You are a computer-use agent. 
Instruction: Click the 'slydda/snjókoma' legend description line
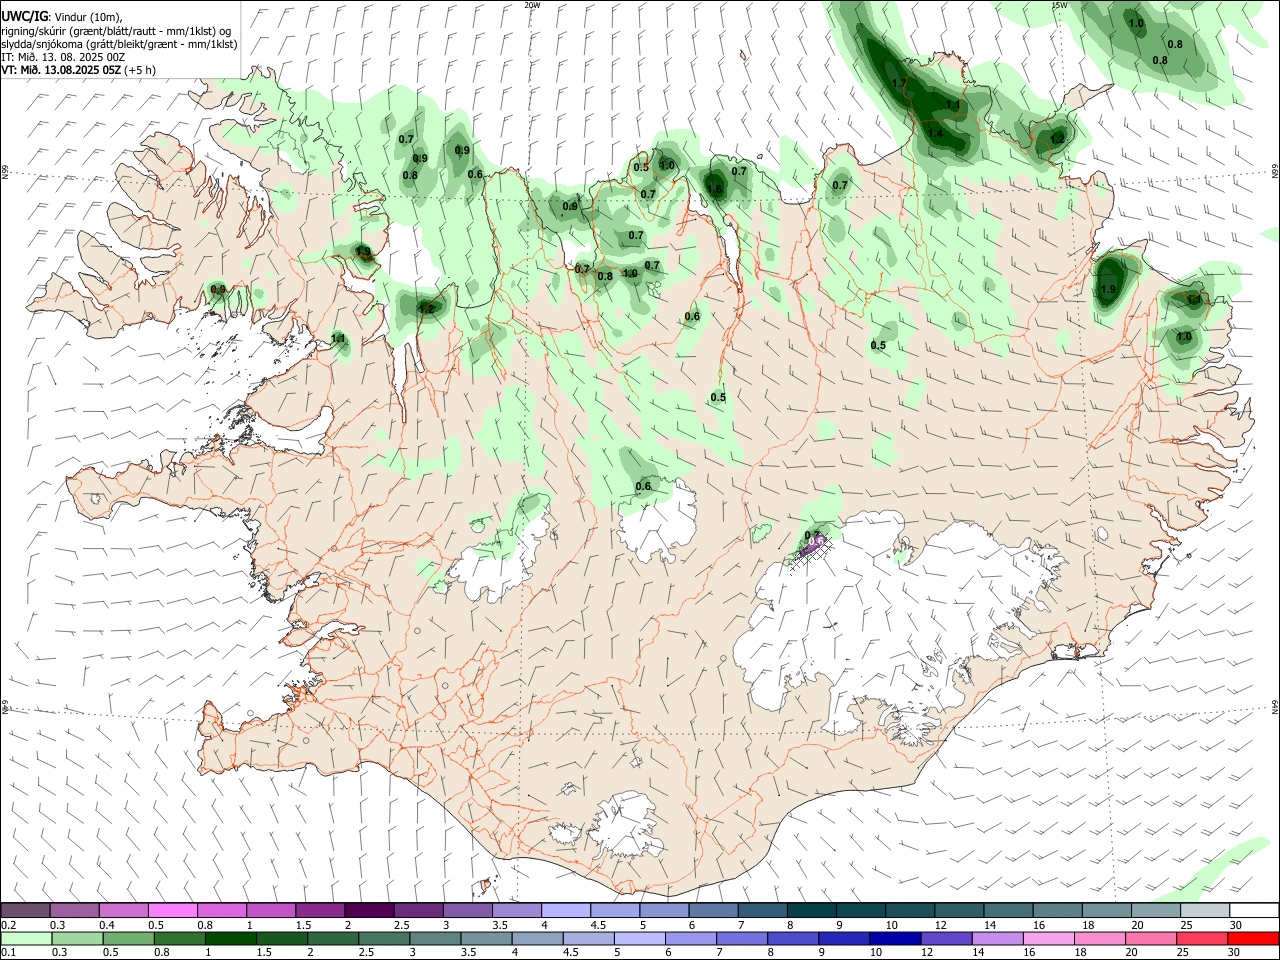click(119, 44)
